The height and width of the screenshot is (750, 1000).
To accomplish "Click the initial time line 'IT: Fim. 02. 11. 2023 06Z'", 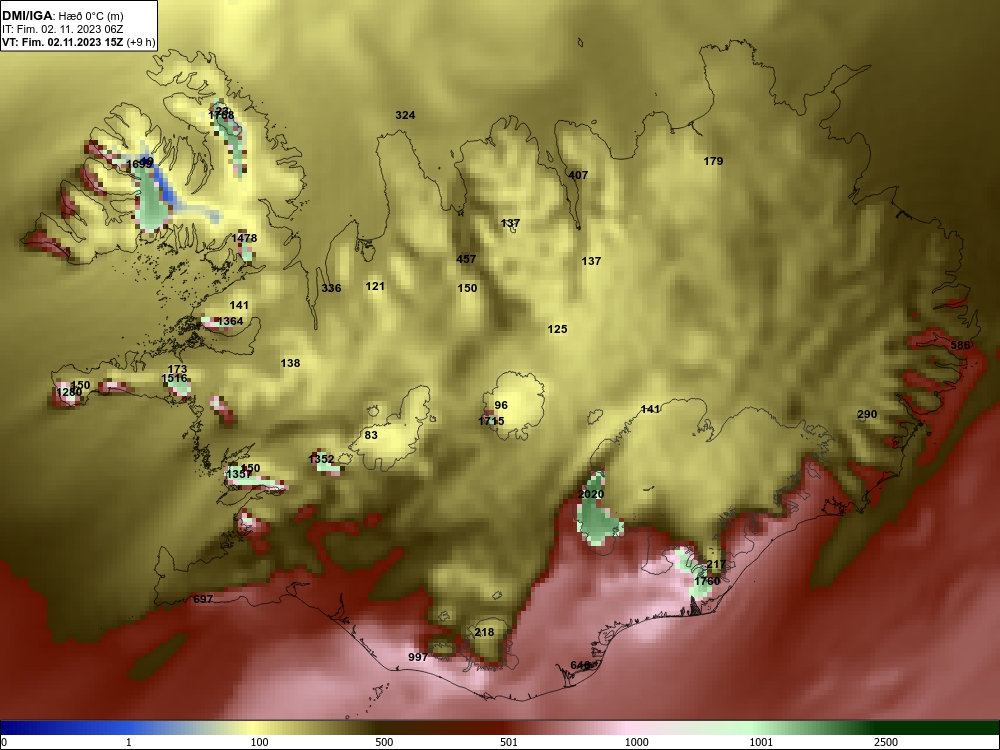I will 62,29.
